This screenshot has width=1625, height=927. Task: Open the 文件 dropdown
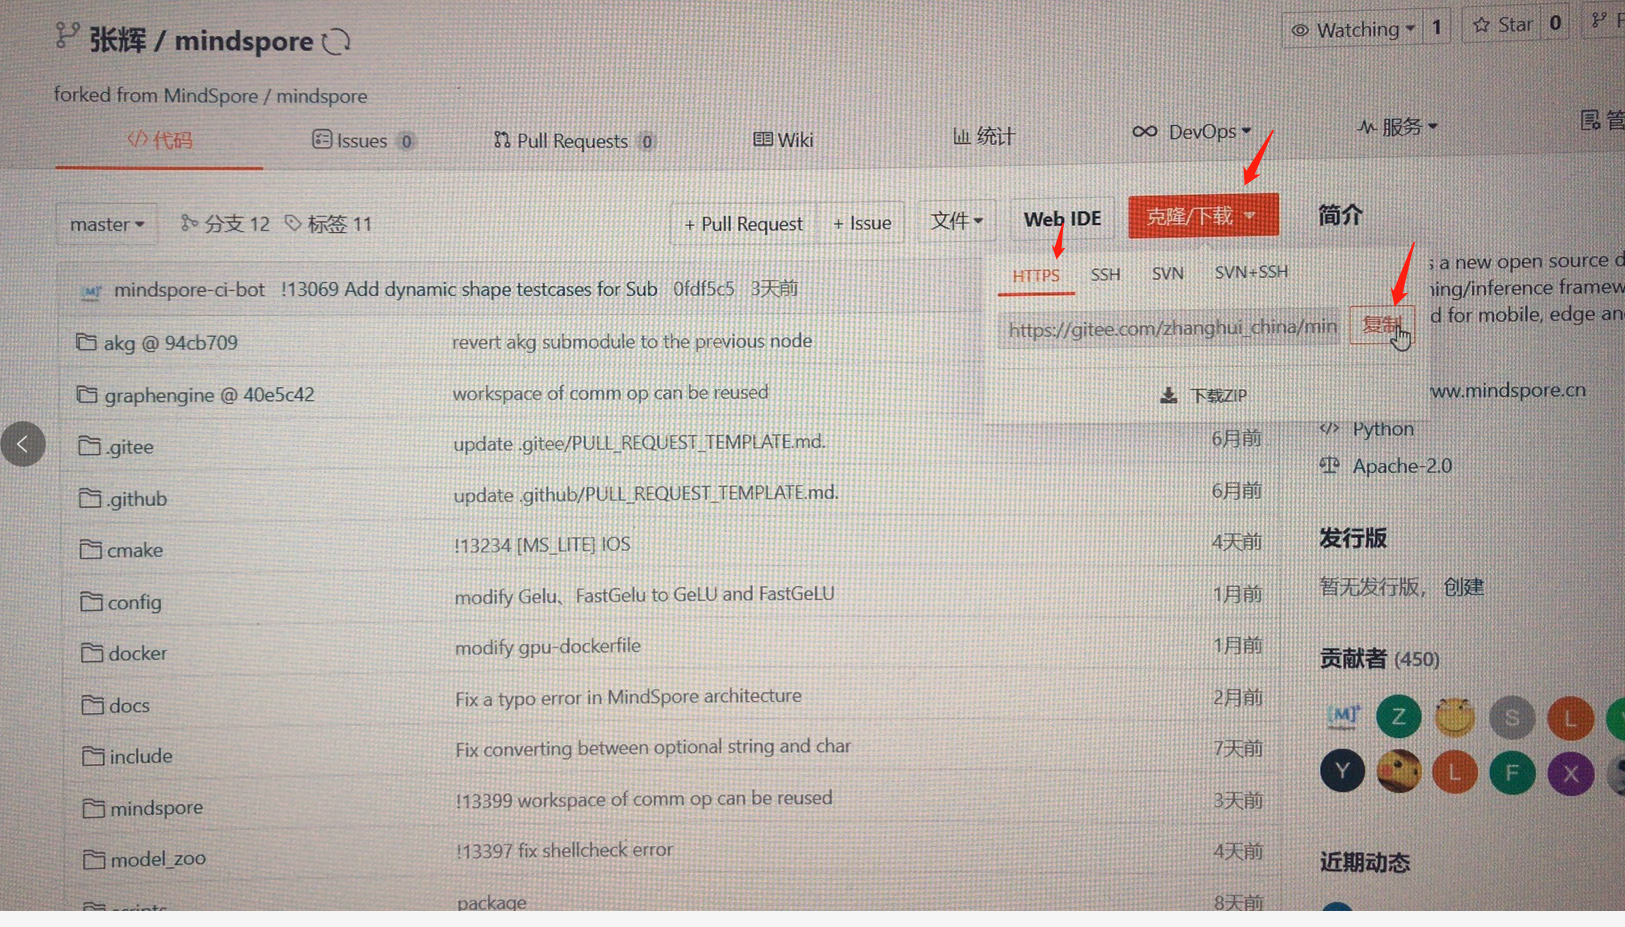click(x=957, y=220)
